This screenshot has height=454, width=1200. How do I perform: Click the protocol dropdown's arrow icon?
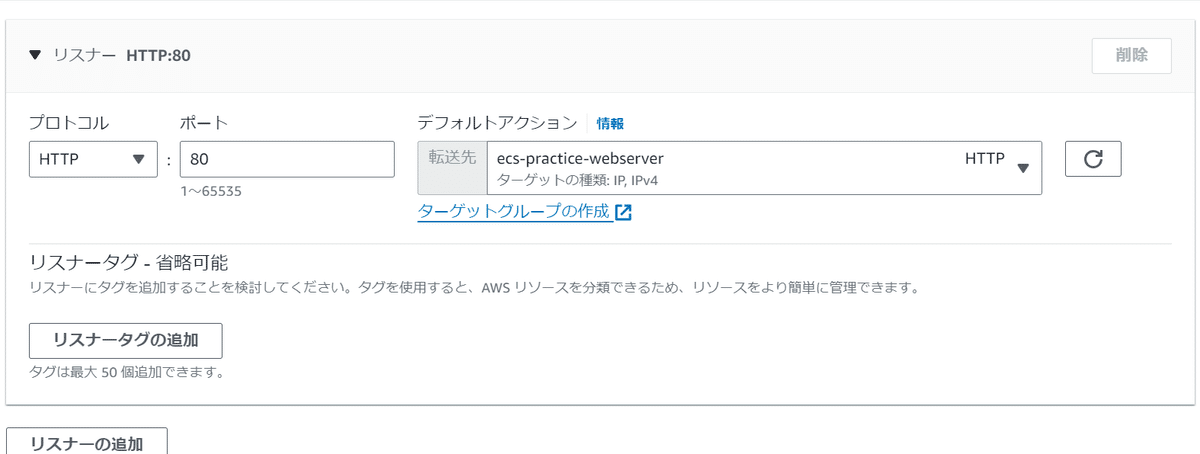point(138,159)
